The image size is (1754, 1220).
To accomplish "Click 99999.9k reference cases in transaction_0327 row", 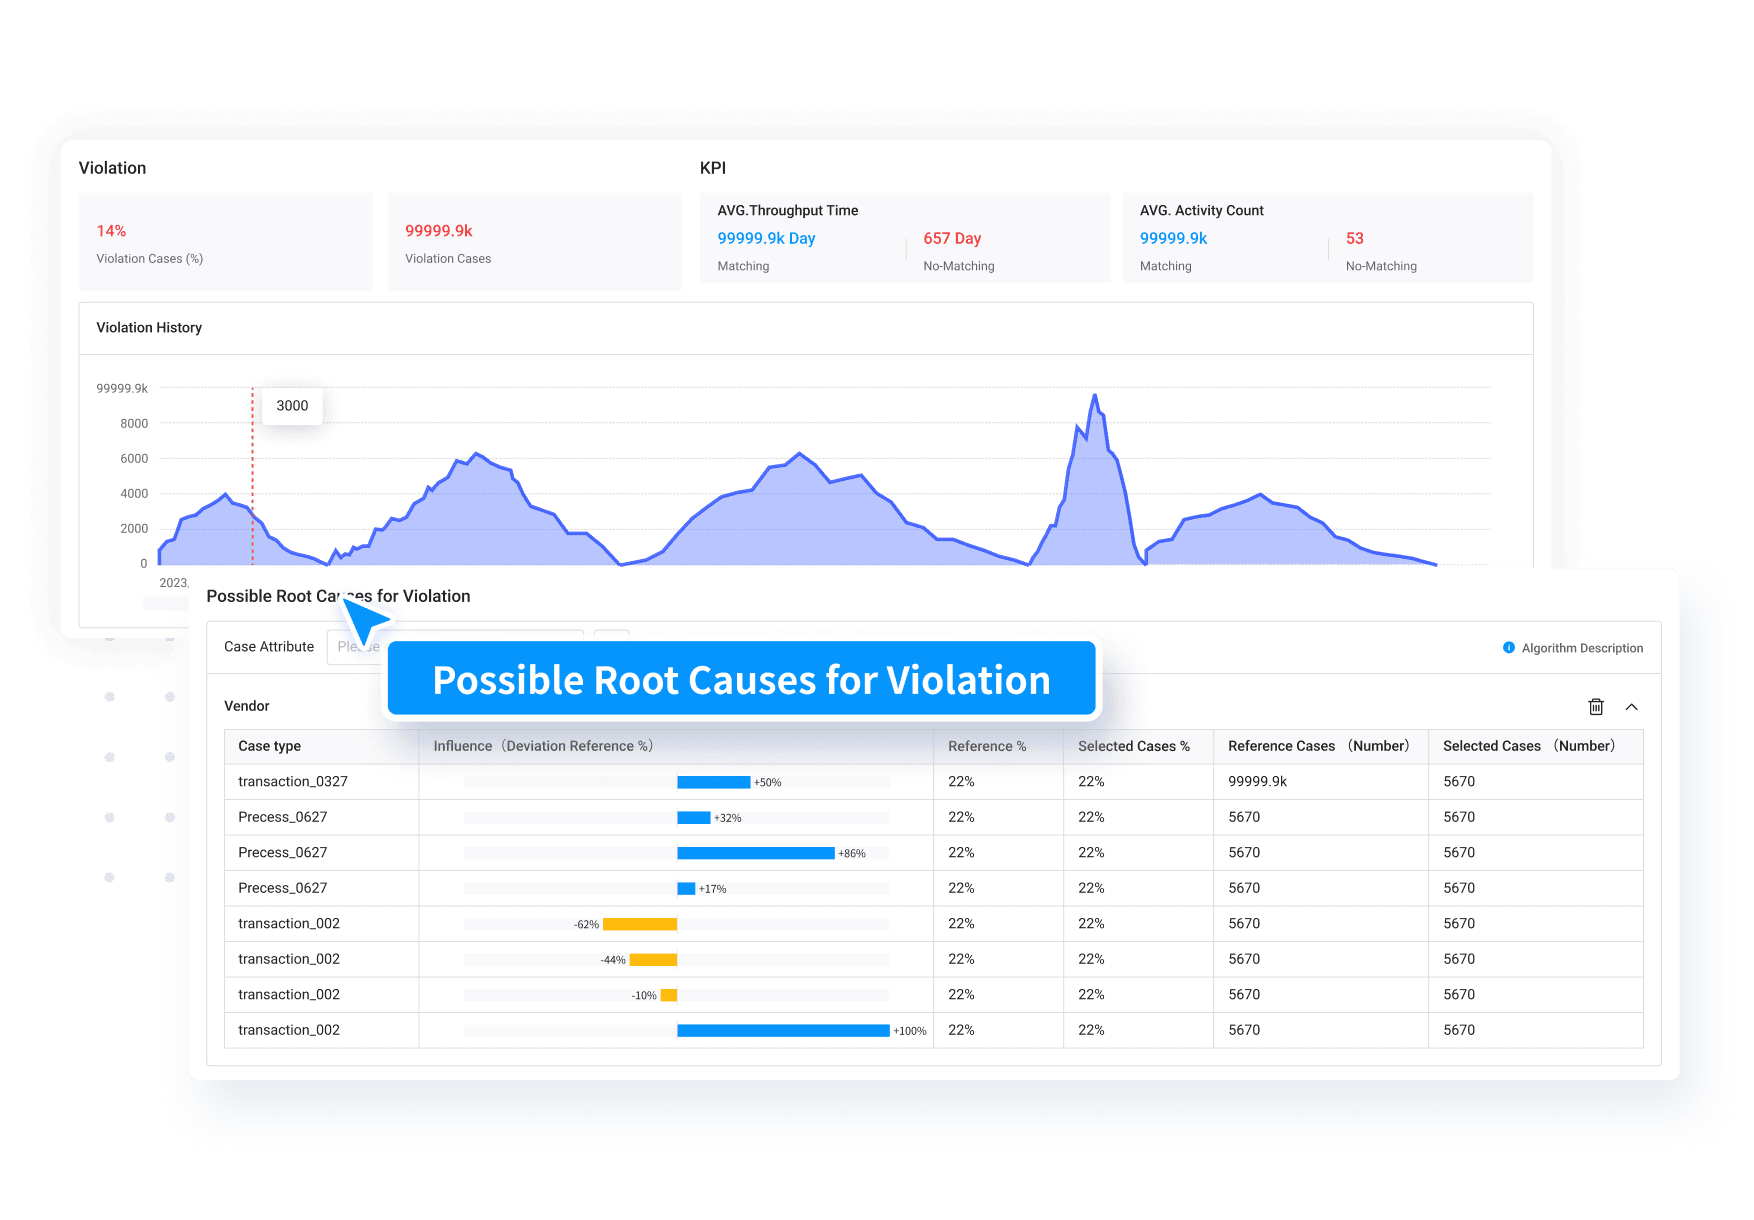I will point(1257,782).
